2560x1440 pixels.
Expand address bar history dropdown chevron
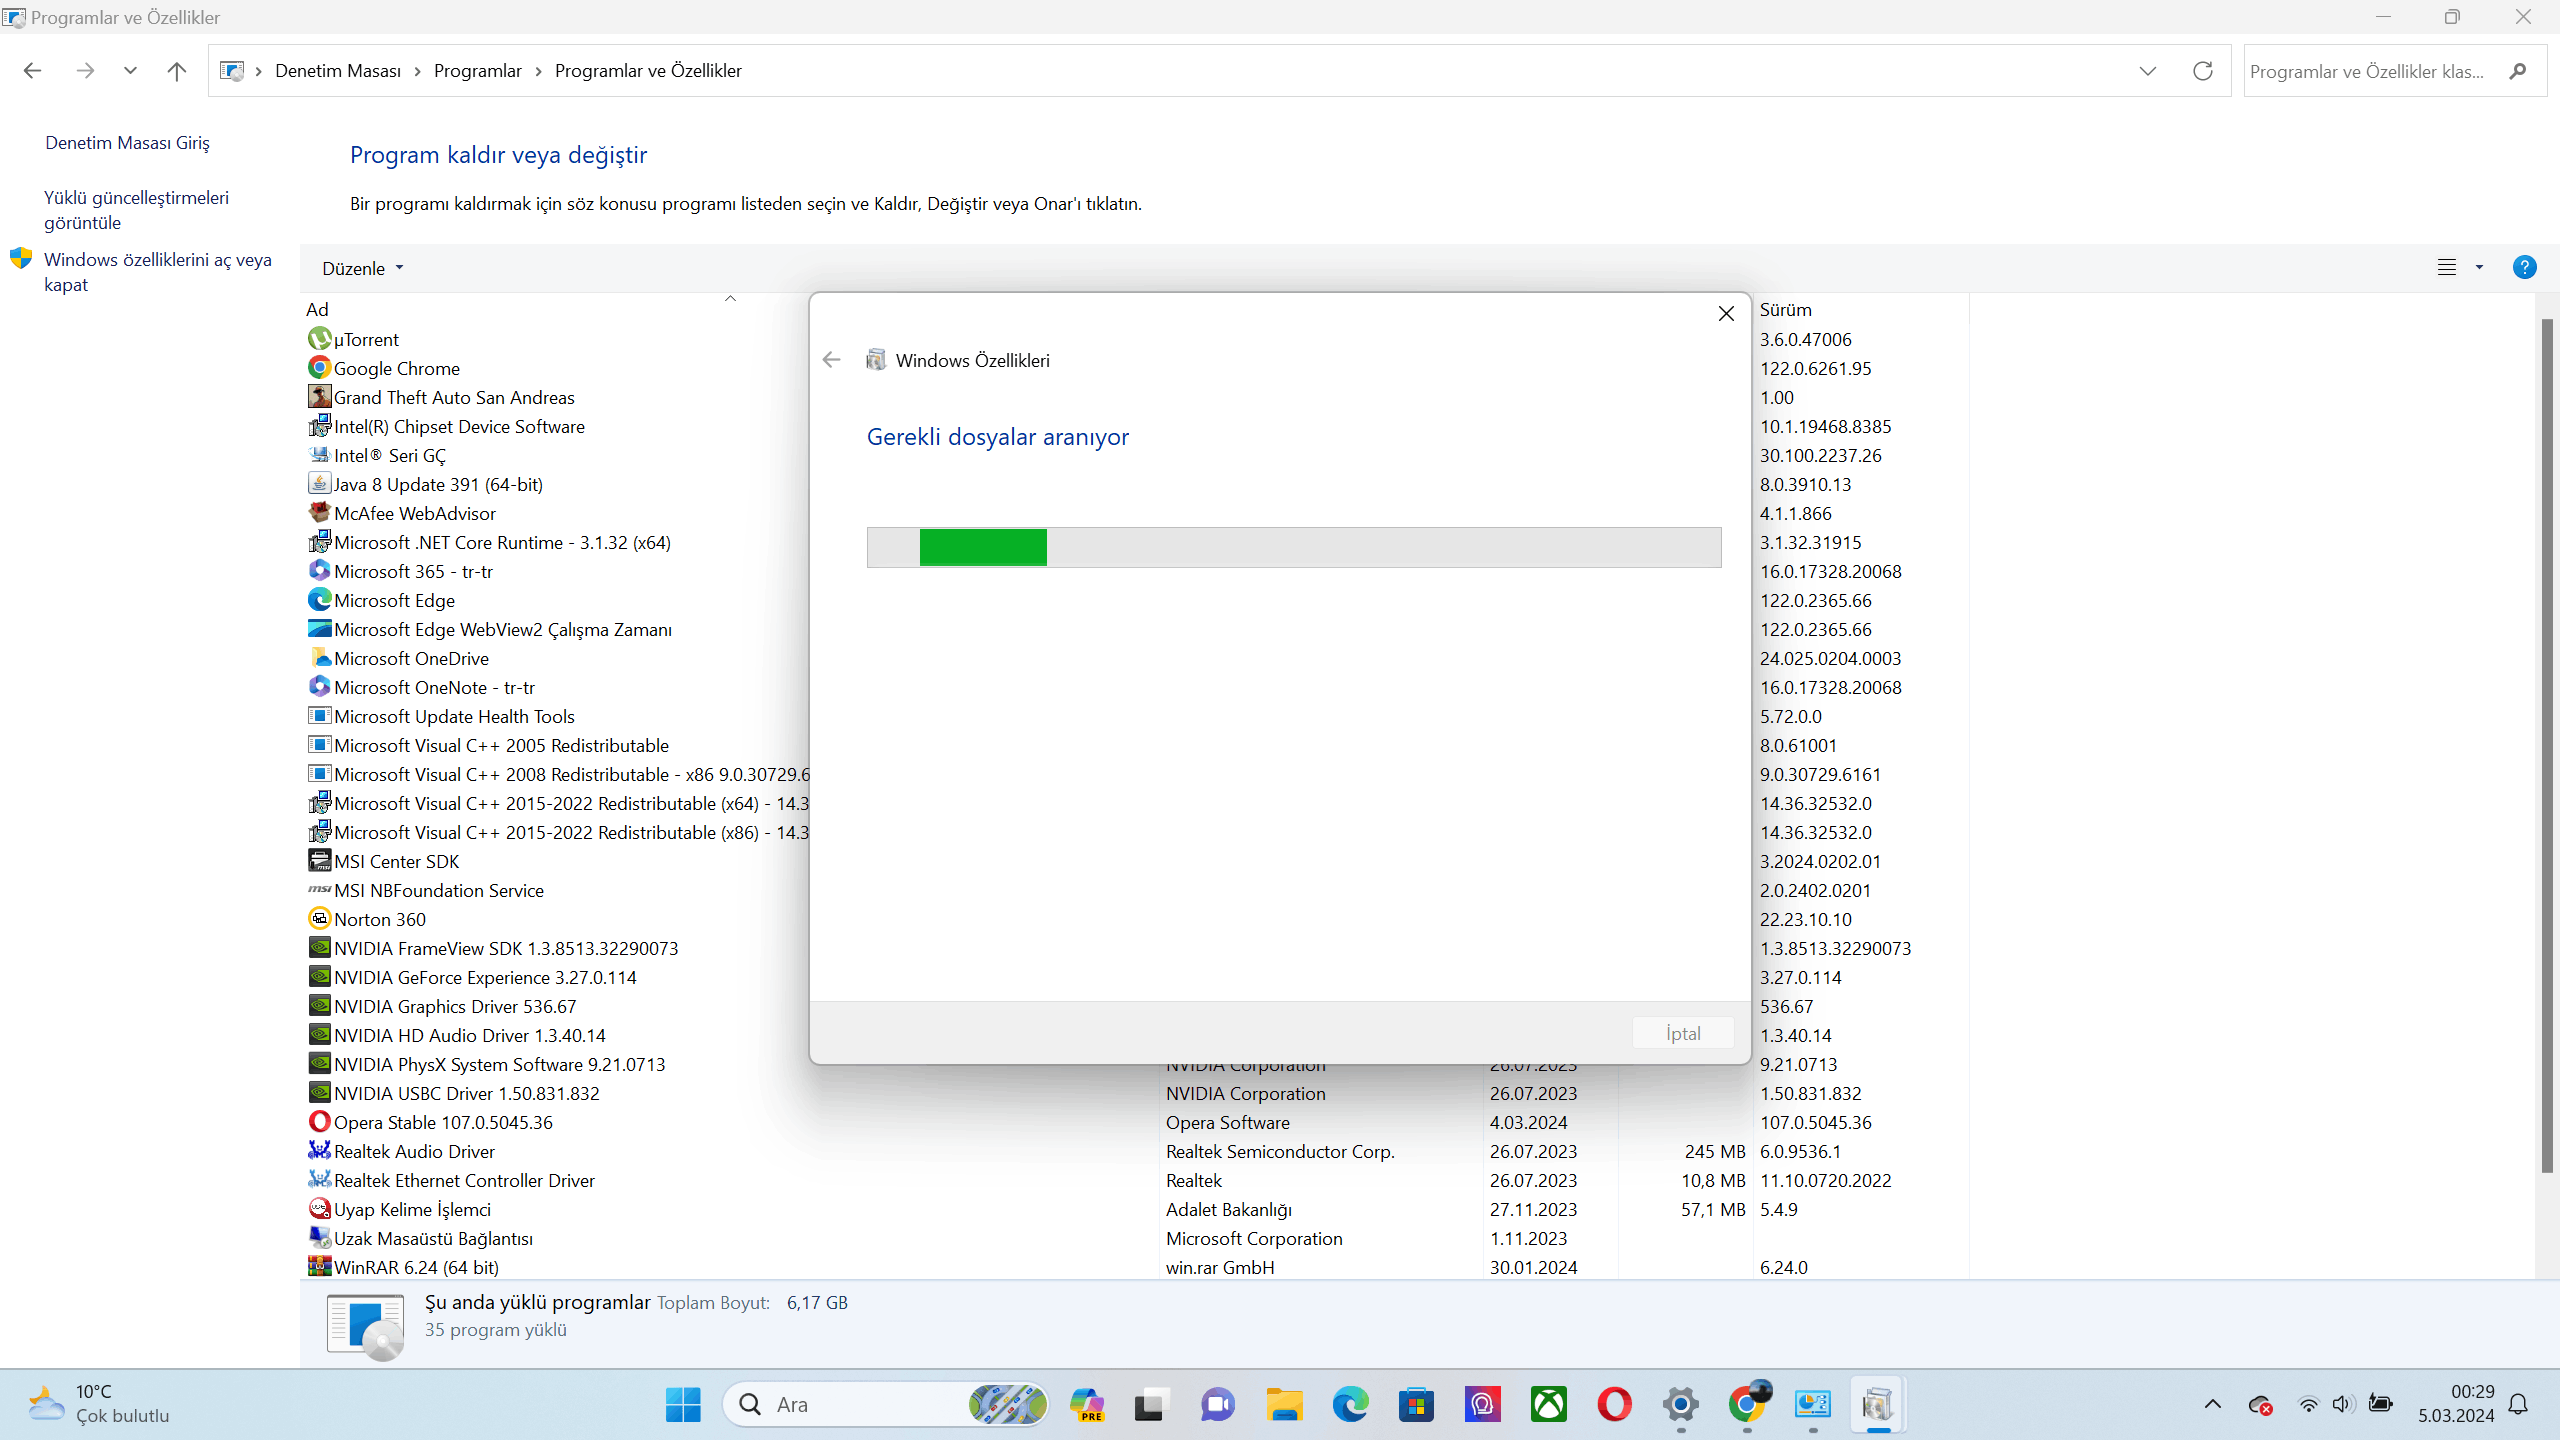click(x=2147, y=71)
